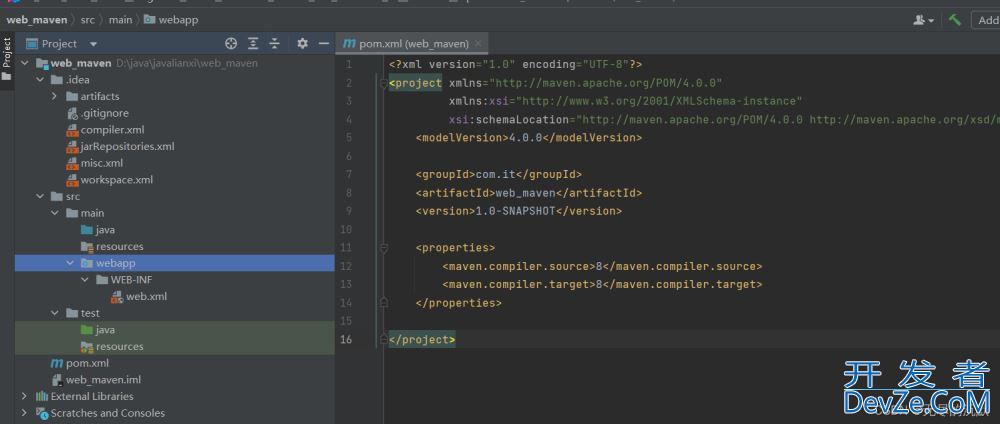Click the src breadcrumb in navigation bar
The image size is (1000, 424).
click(87, 20)
